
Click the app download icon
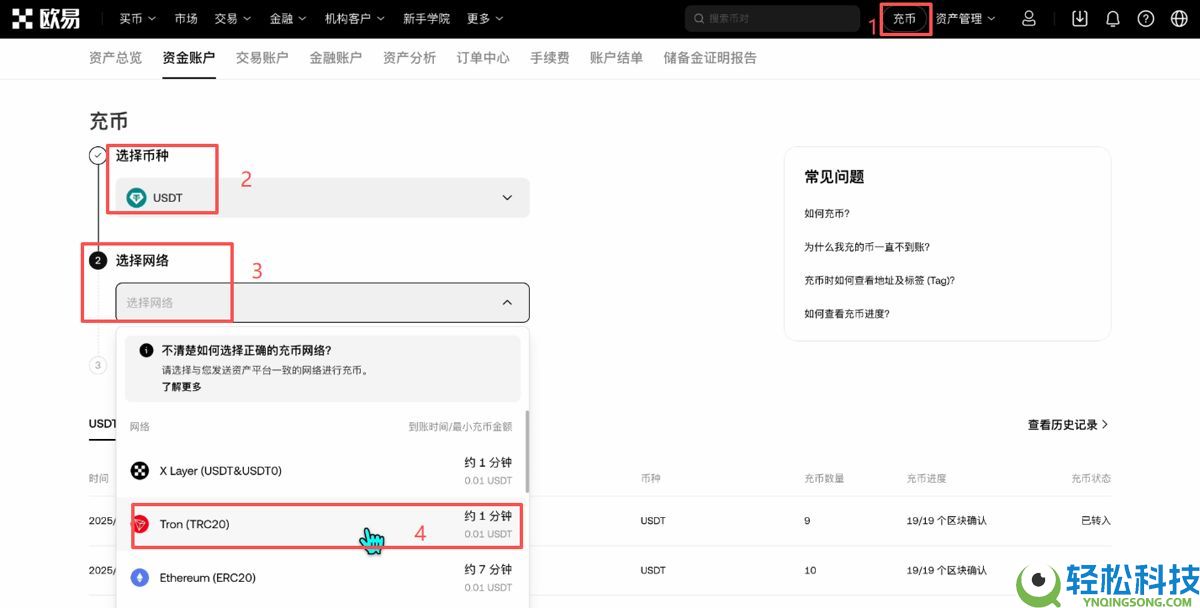point(1079,17)
